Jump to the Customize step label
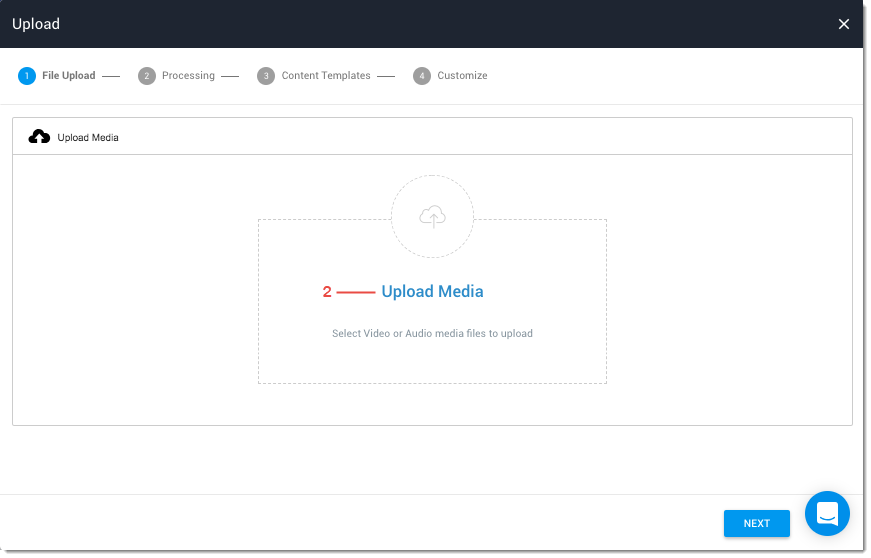 coord(462,76)
